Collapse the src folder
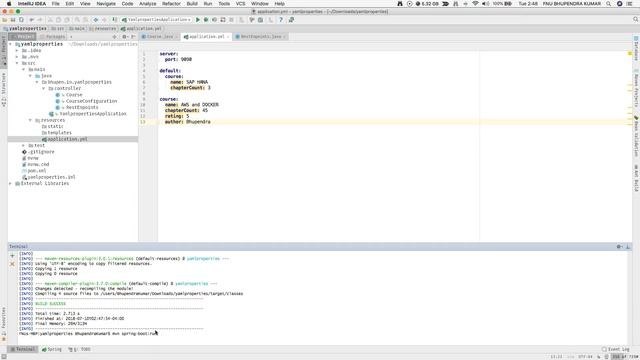The width and height of the screenshot is (640, 360). coord(17,63)
